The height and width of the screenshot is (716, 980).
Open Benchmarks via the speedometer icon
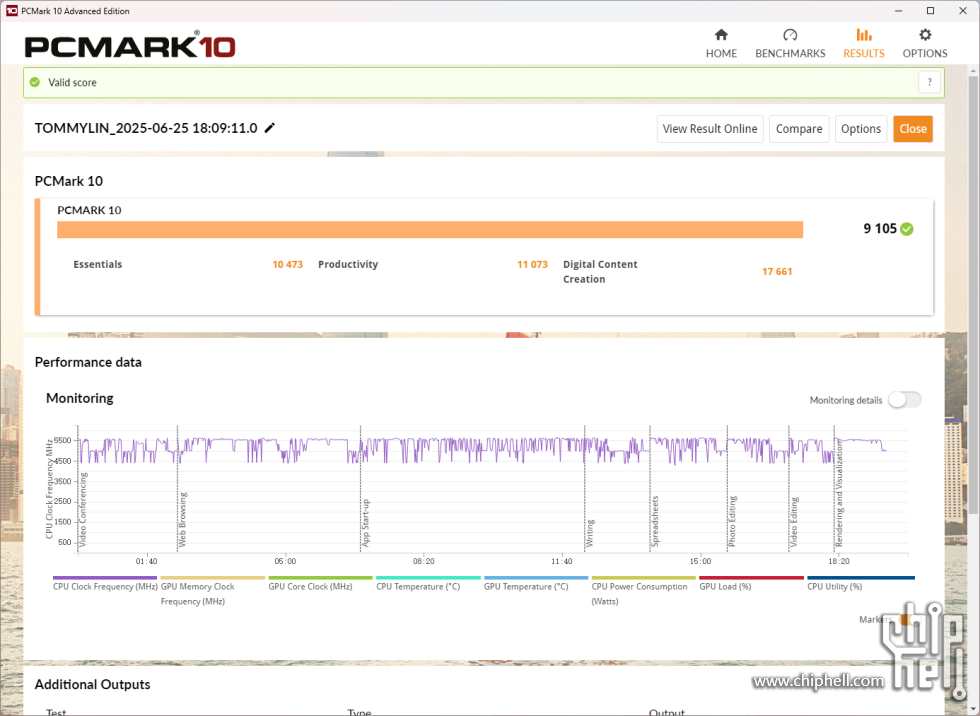click(x=790, y=35)
